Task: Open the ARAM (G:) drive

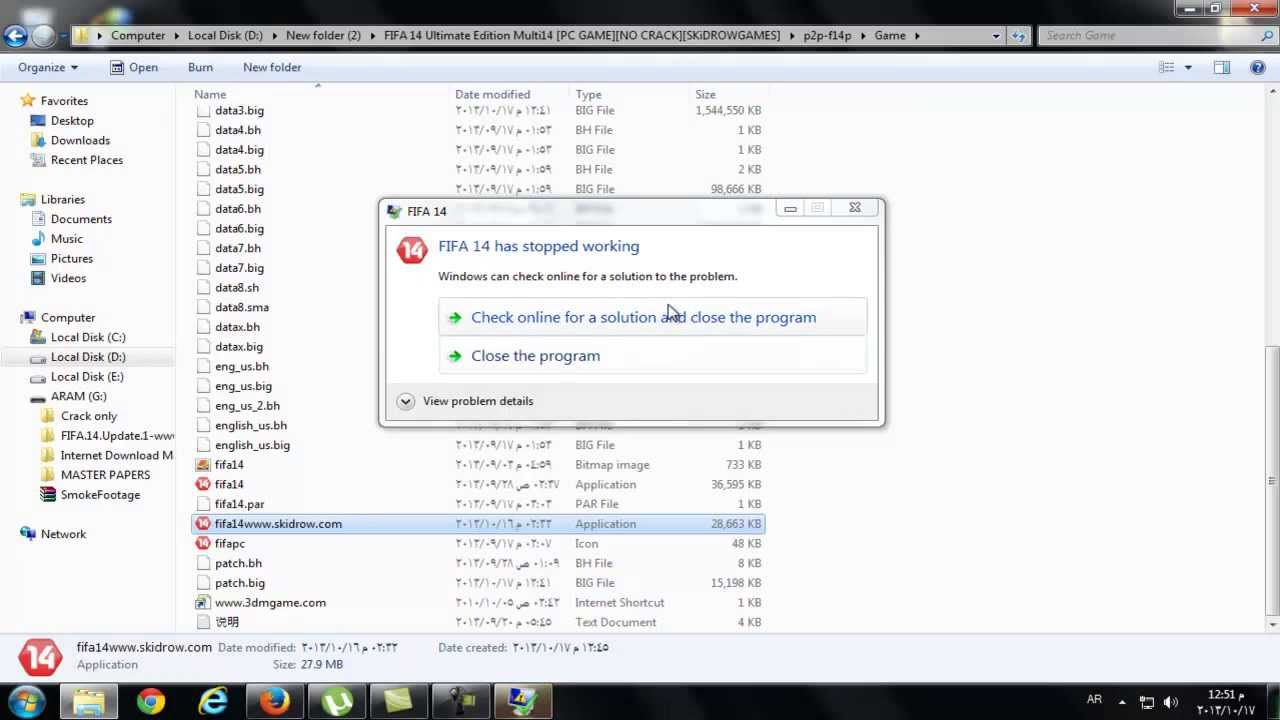Action: click(x=78, y=396)
